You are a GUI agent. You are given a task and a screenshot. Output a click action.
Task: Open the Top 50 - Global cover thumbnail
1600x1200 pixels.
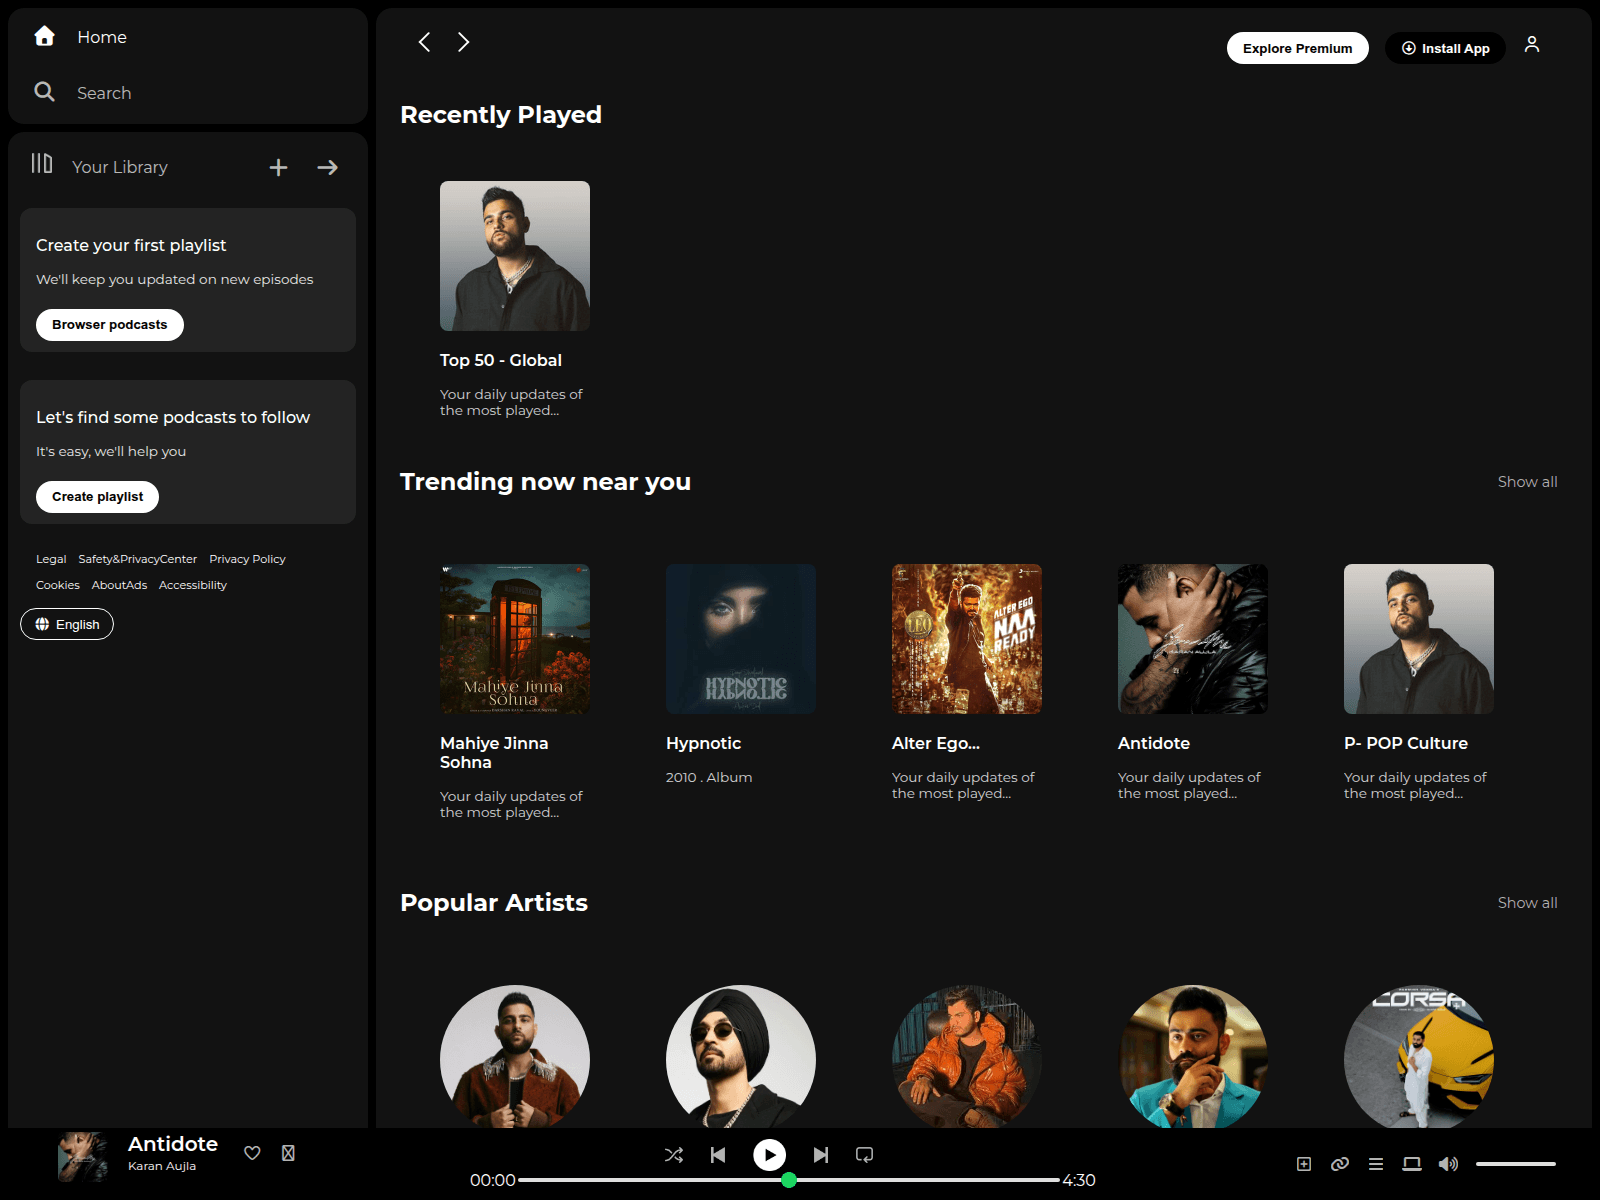pyautogui.click(x=515, y=256)
